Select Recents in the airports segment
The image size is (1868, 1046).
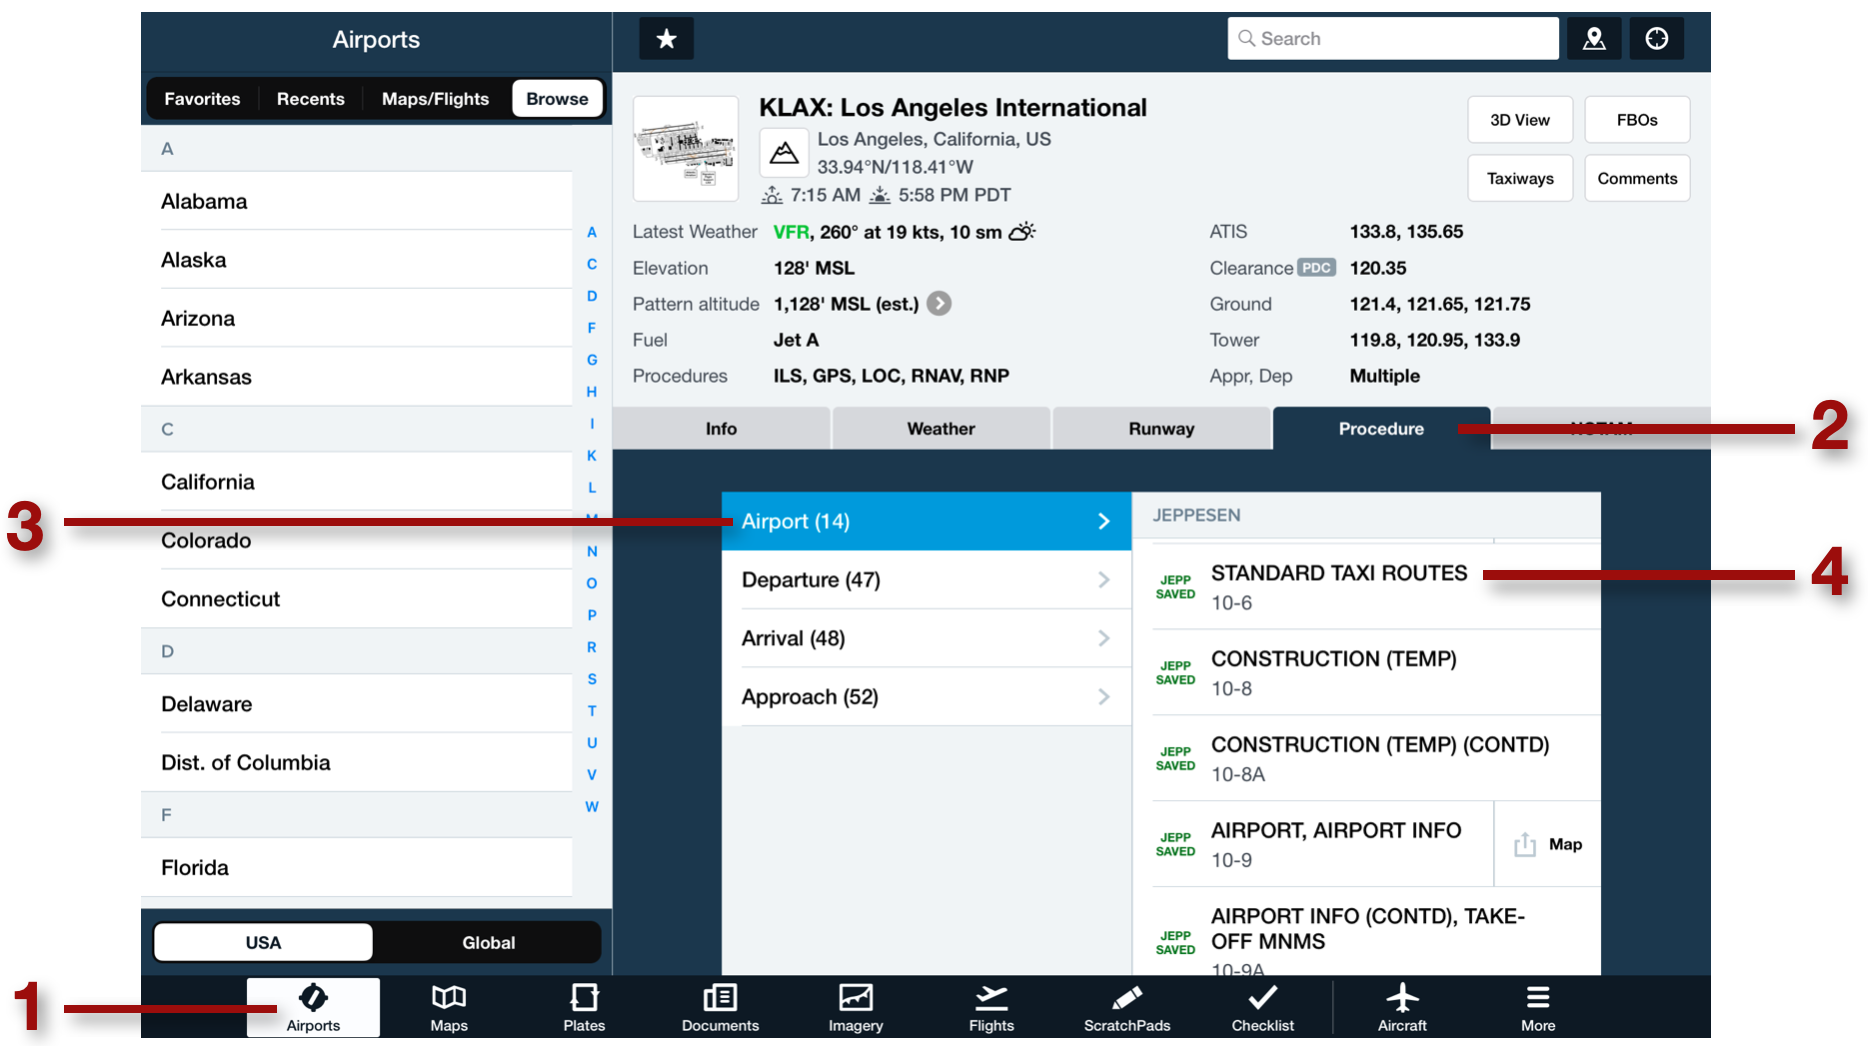coord(311,99)
